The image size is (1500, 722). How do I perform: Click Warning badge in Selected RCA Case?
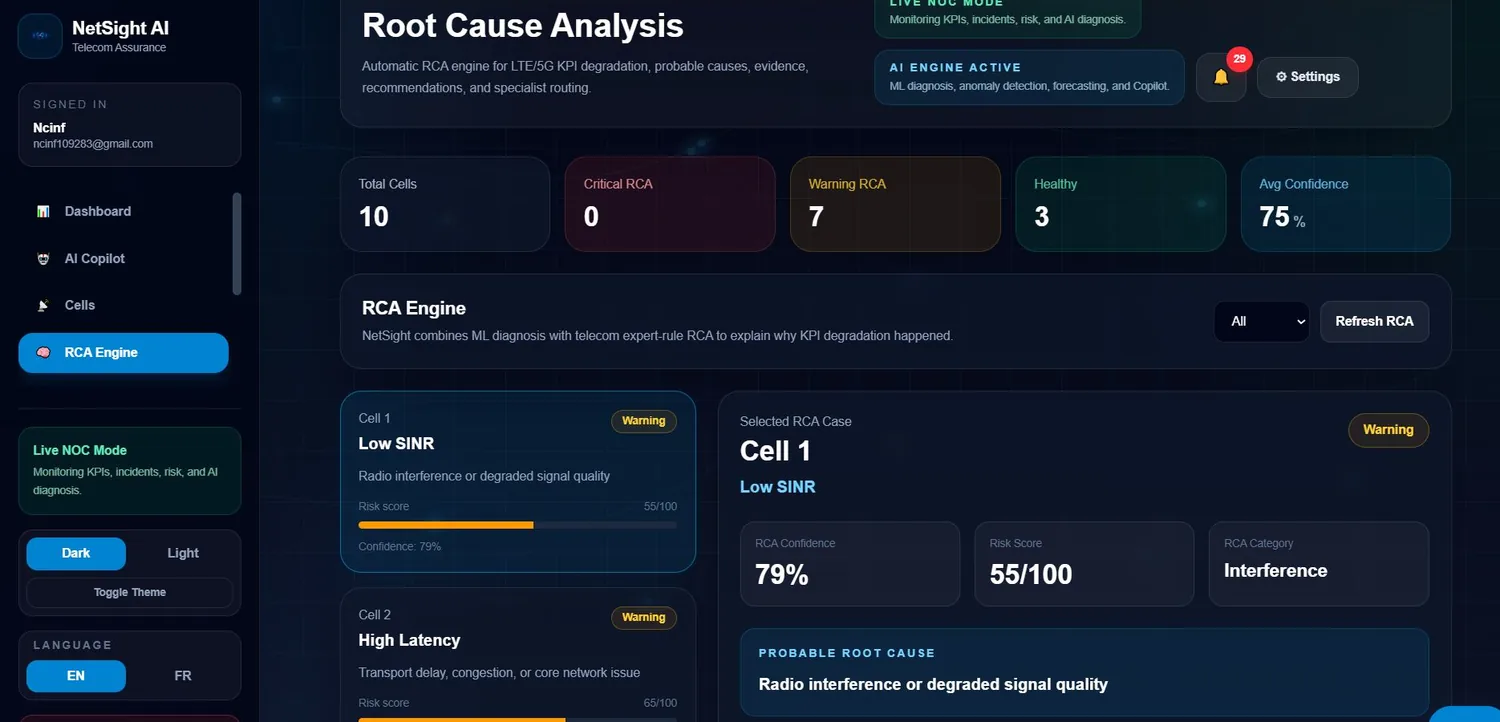tap(1388, 430)
